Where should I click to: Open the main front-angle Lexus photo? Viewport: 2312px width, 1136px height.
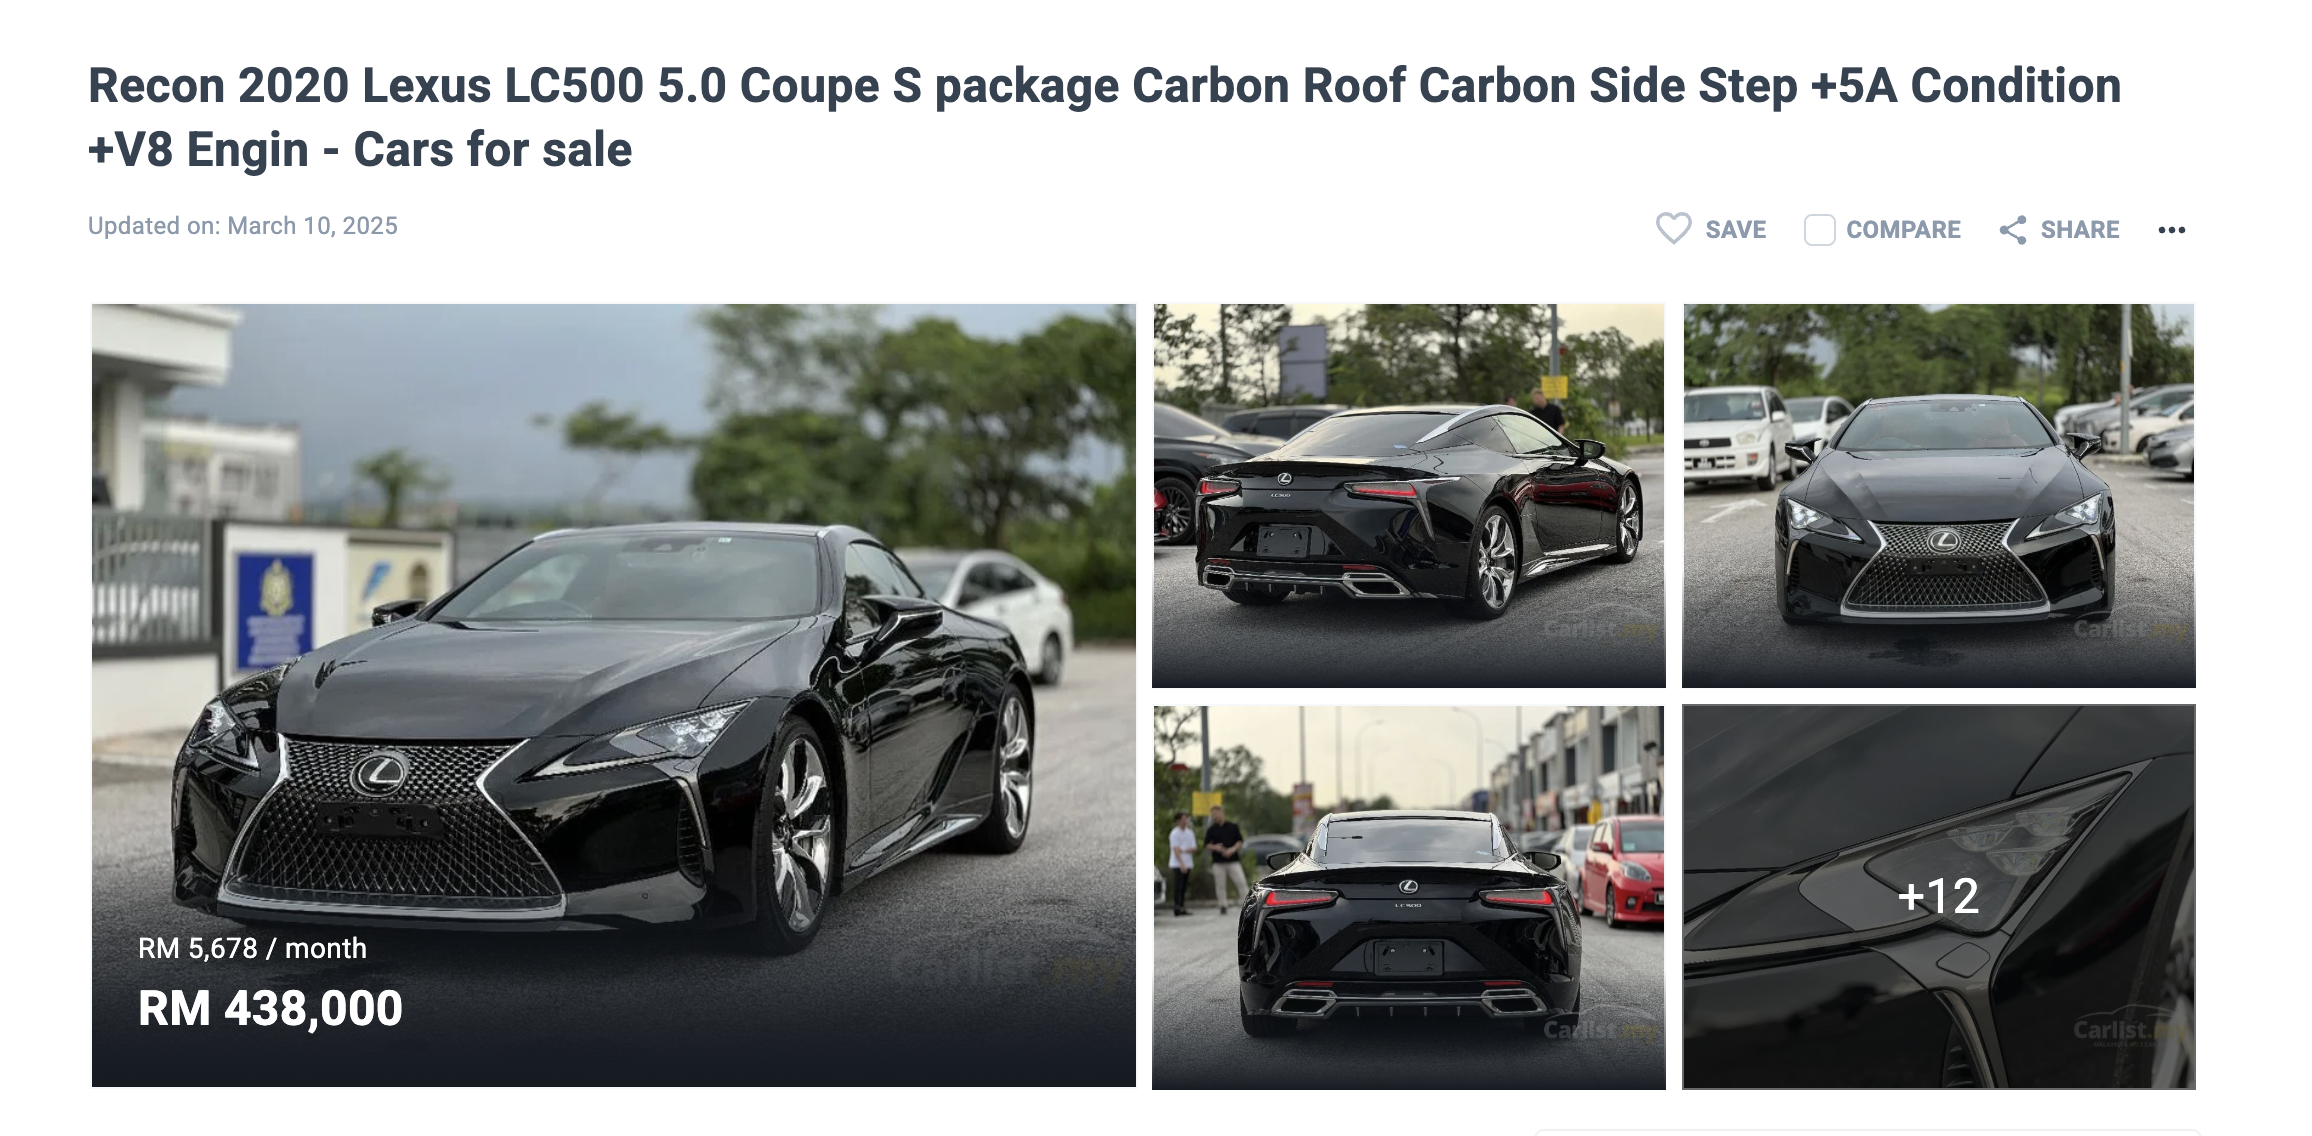614,695
